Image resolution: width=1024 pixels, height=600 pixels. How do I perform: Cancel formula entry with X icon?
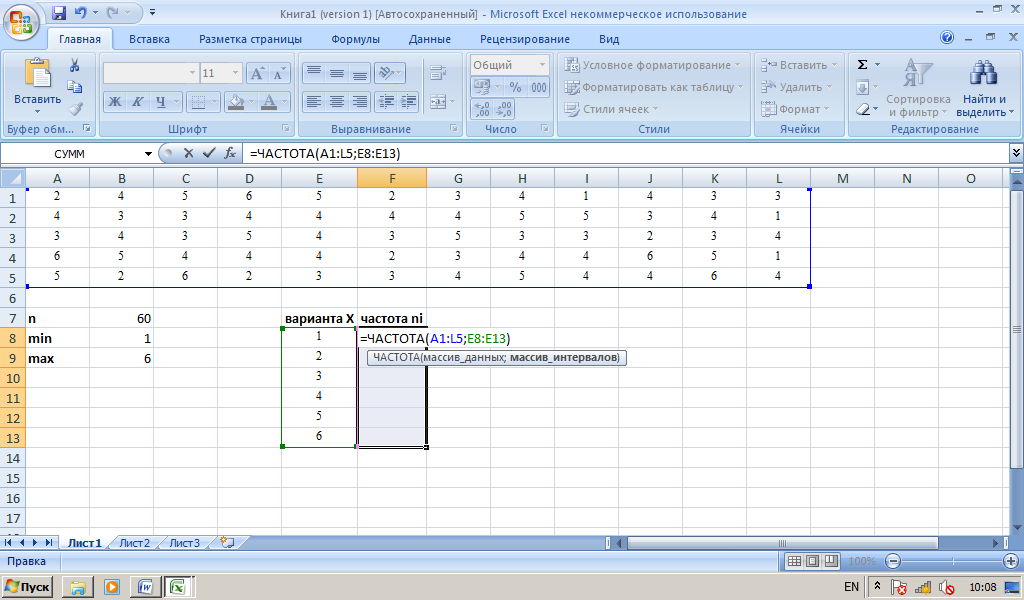pos(189,153)
